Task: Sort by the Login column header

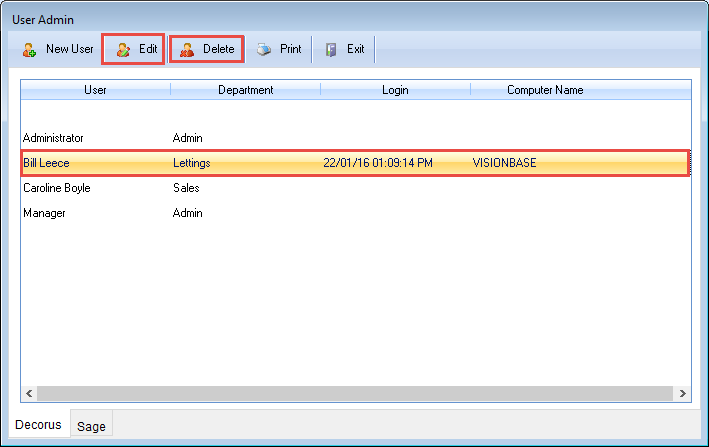Action: (x=395, y=90)
